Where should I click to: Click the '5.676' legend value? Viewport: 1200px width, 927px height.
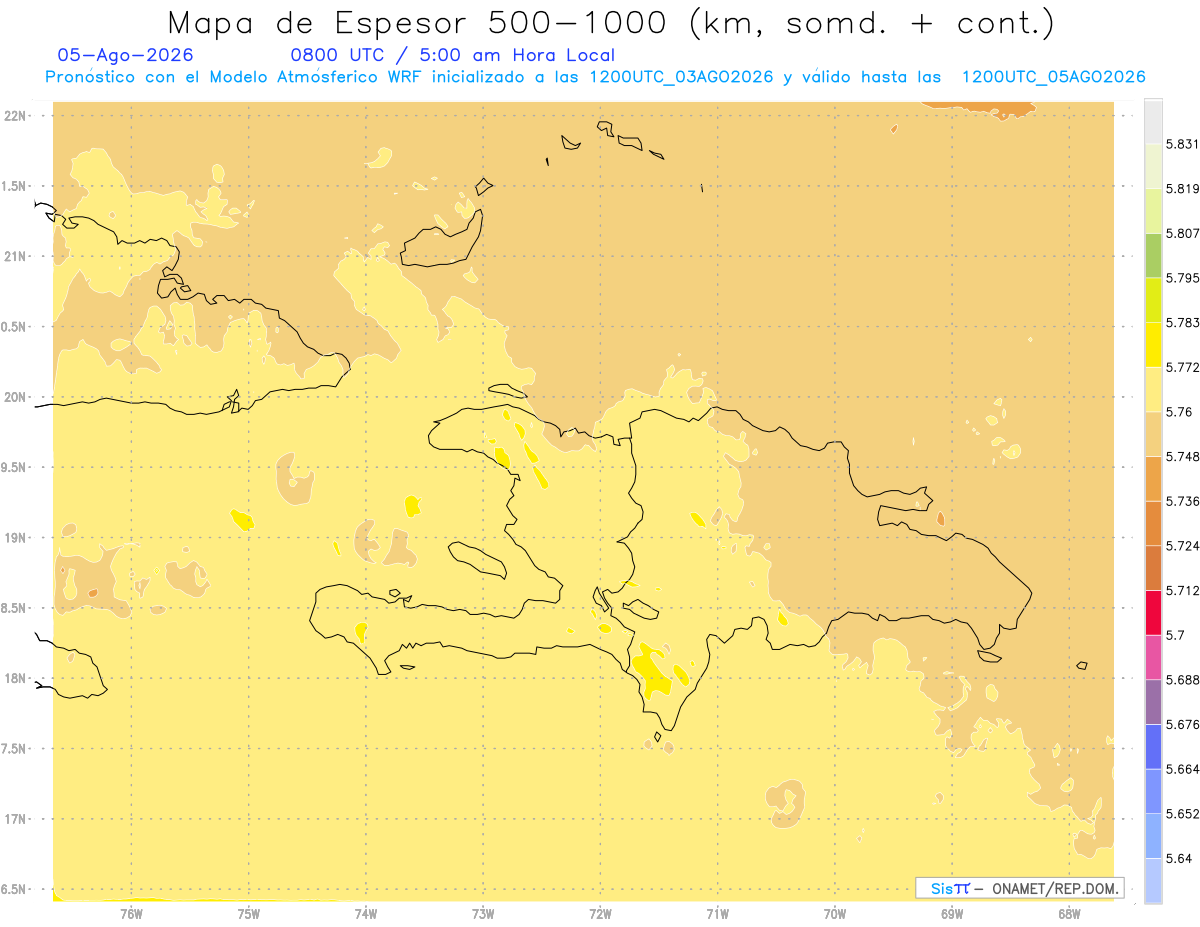pos(1183,725)
